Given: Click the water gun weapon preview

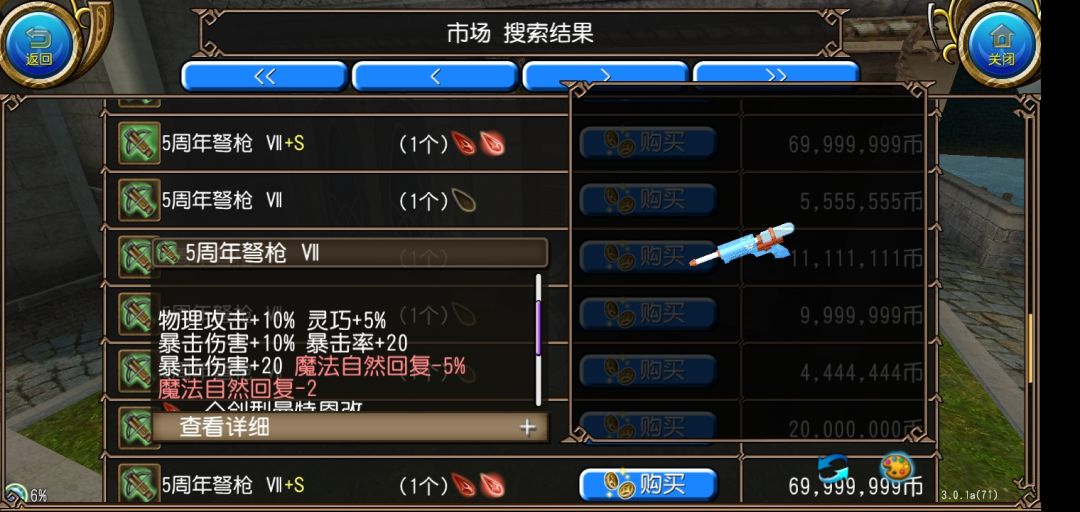Looking at the screenshot, I should coord(742,245).
